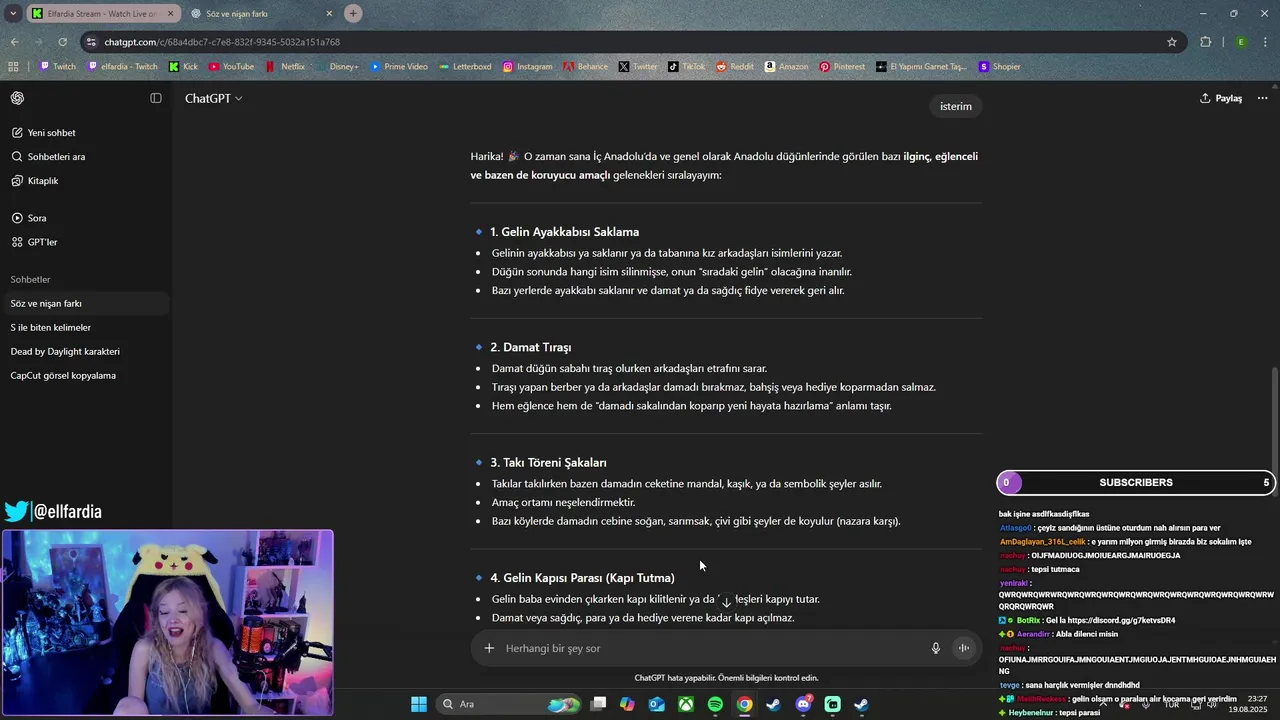
Task: Open the TikTok bookmark
Action: [687, 67]
